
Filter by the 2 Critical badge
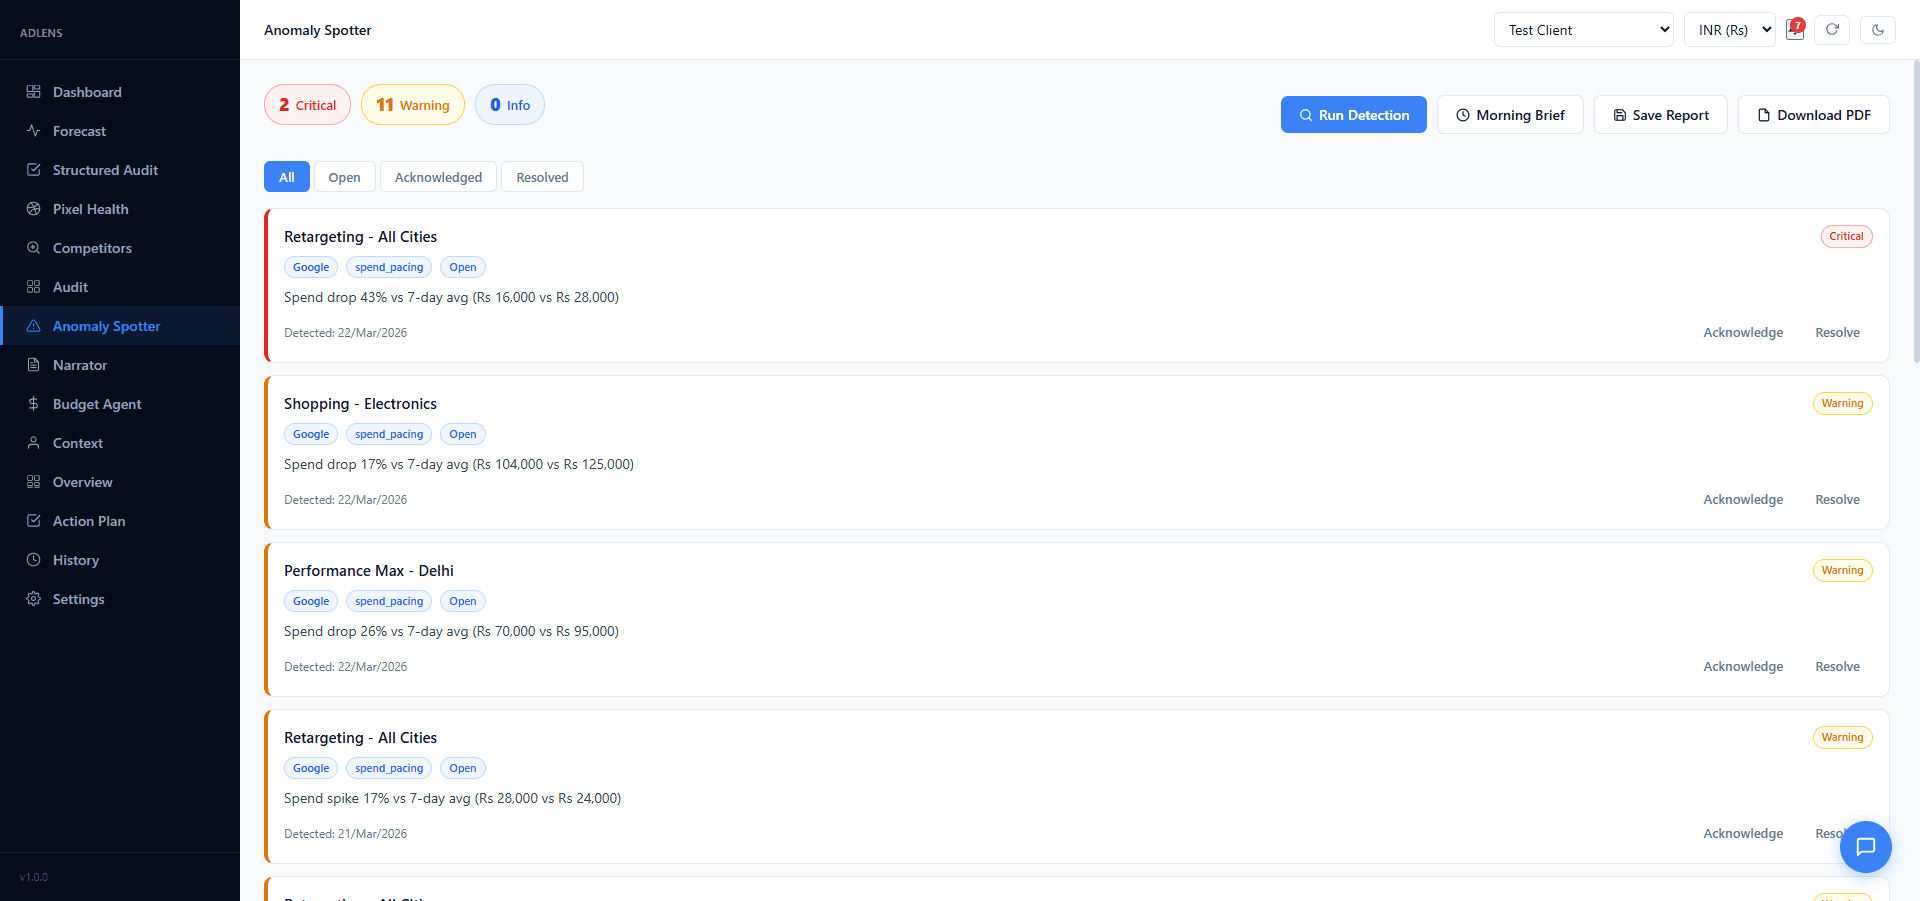(307, 105)
